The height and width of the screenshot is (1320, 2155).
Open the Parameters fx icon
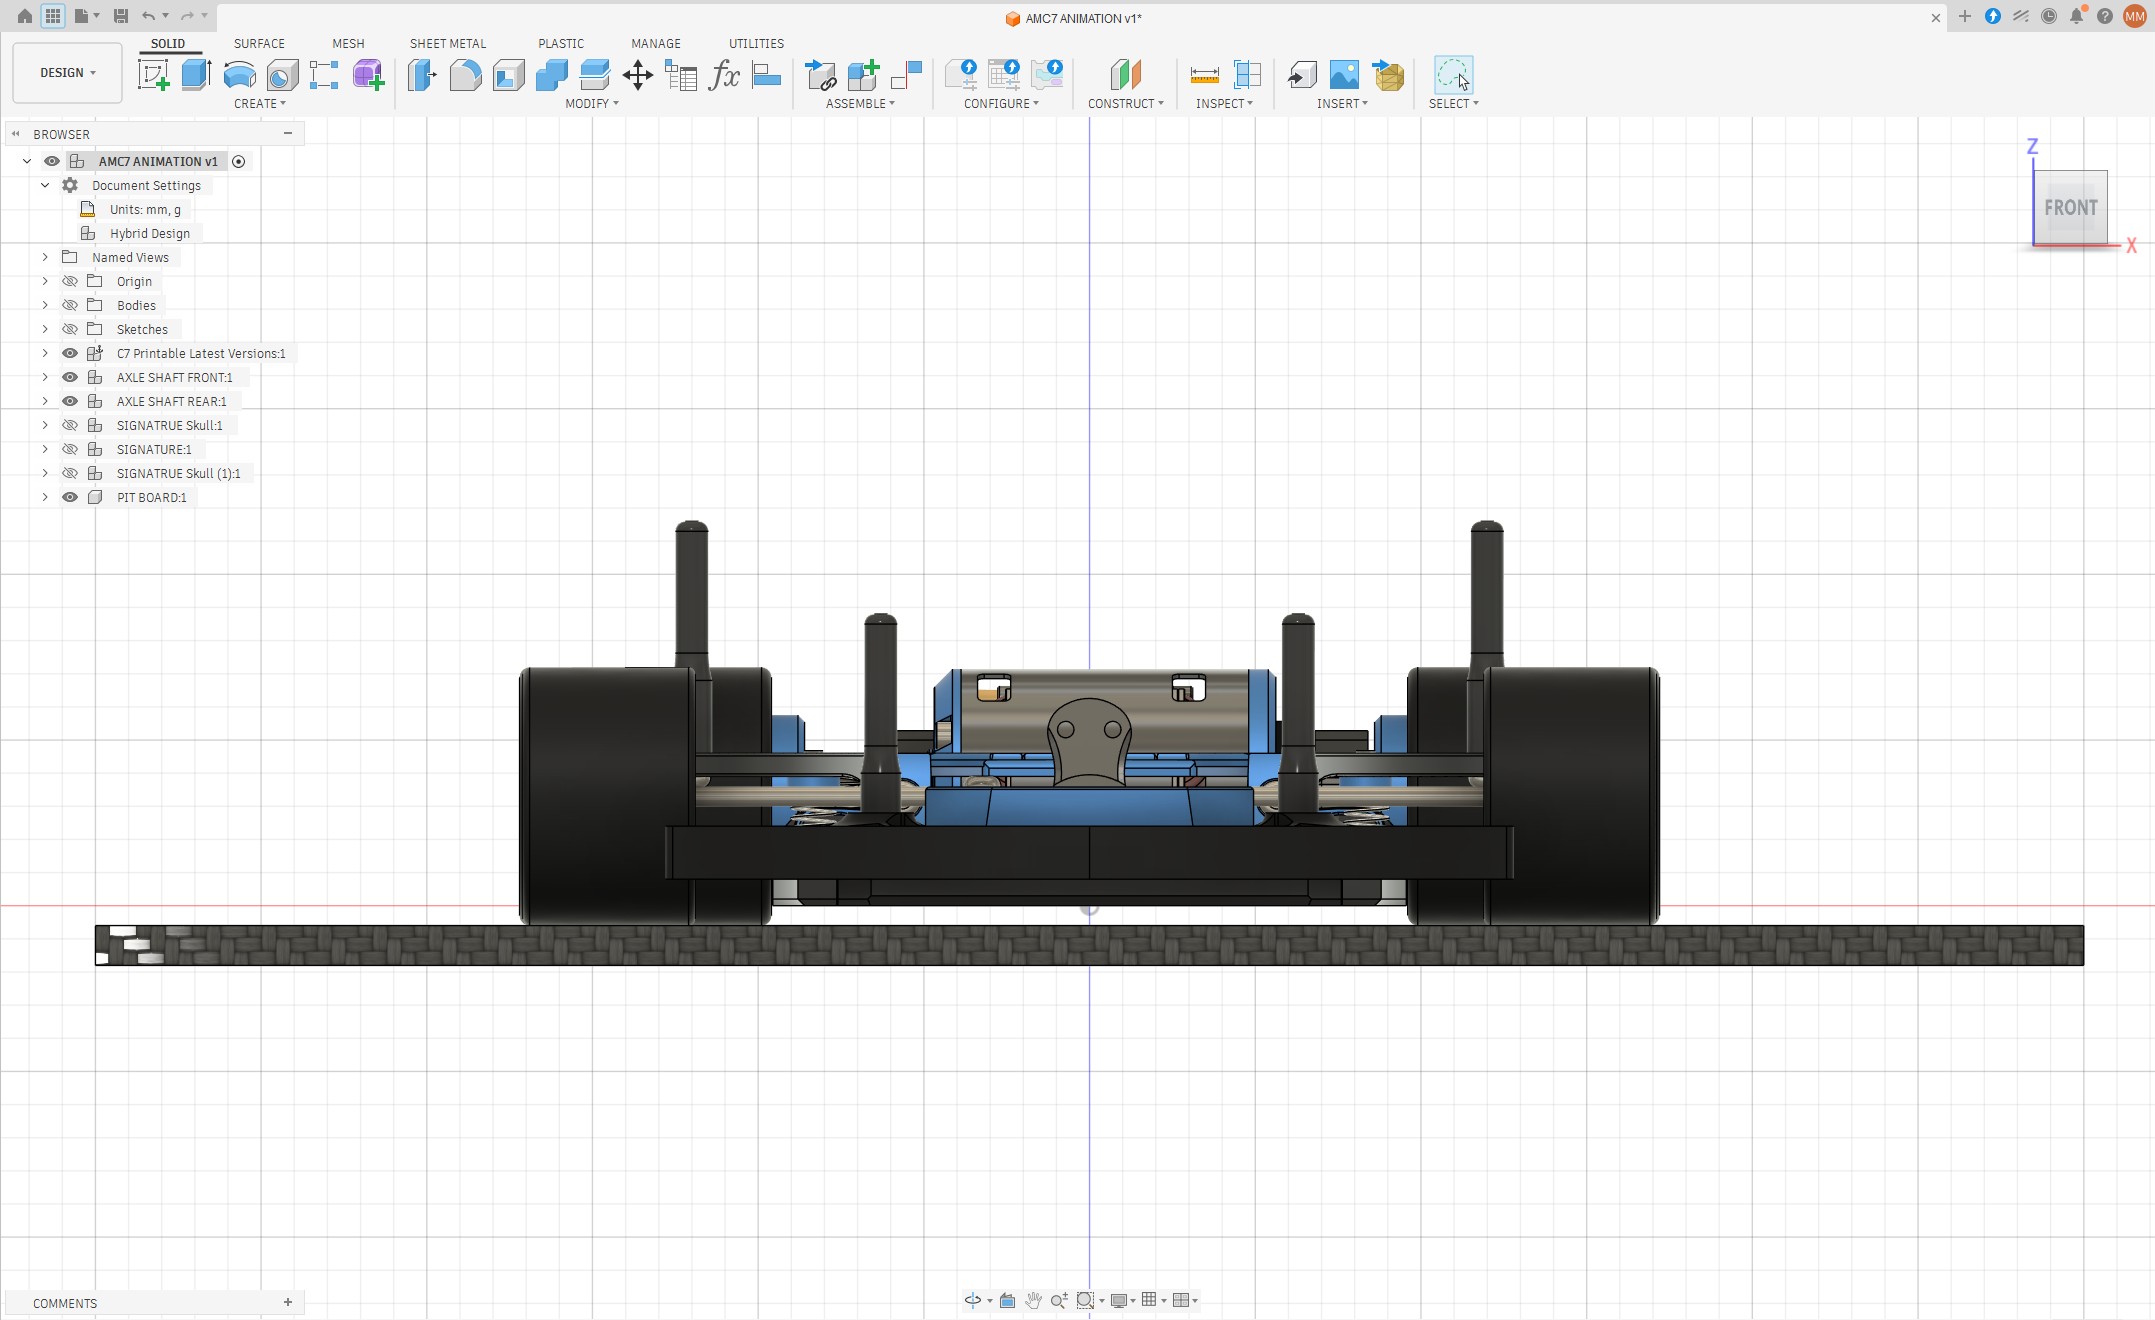coord(723,75)
